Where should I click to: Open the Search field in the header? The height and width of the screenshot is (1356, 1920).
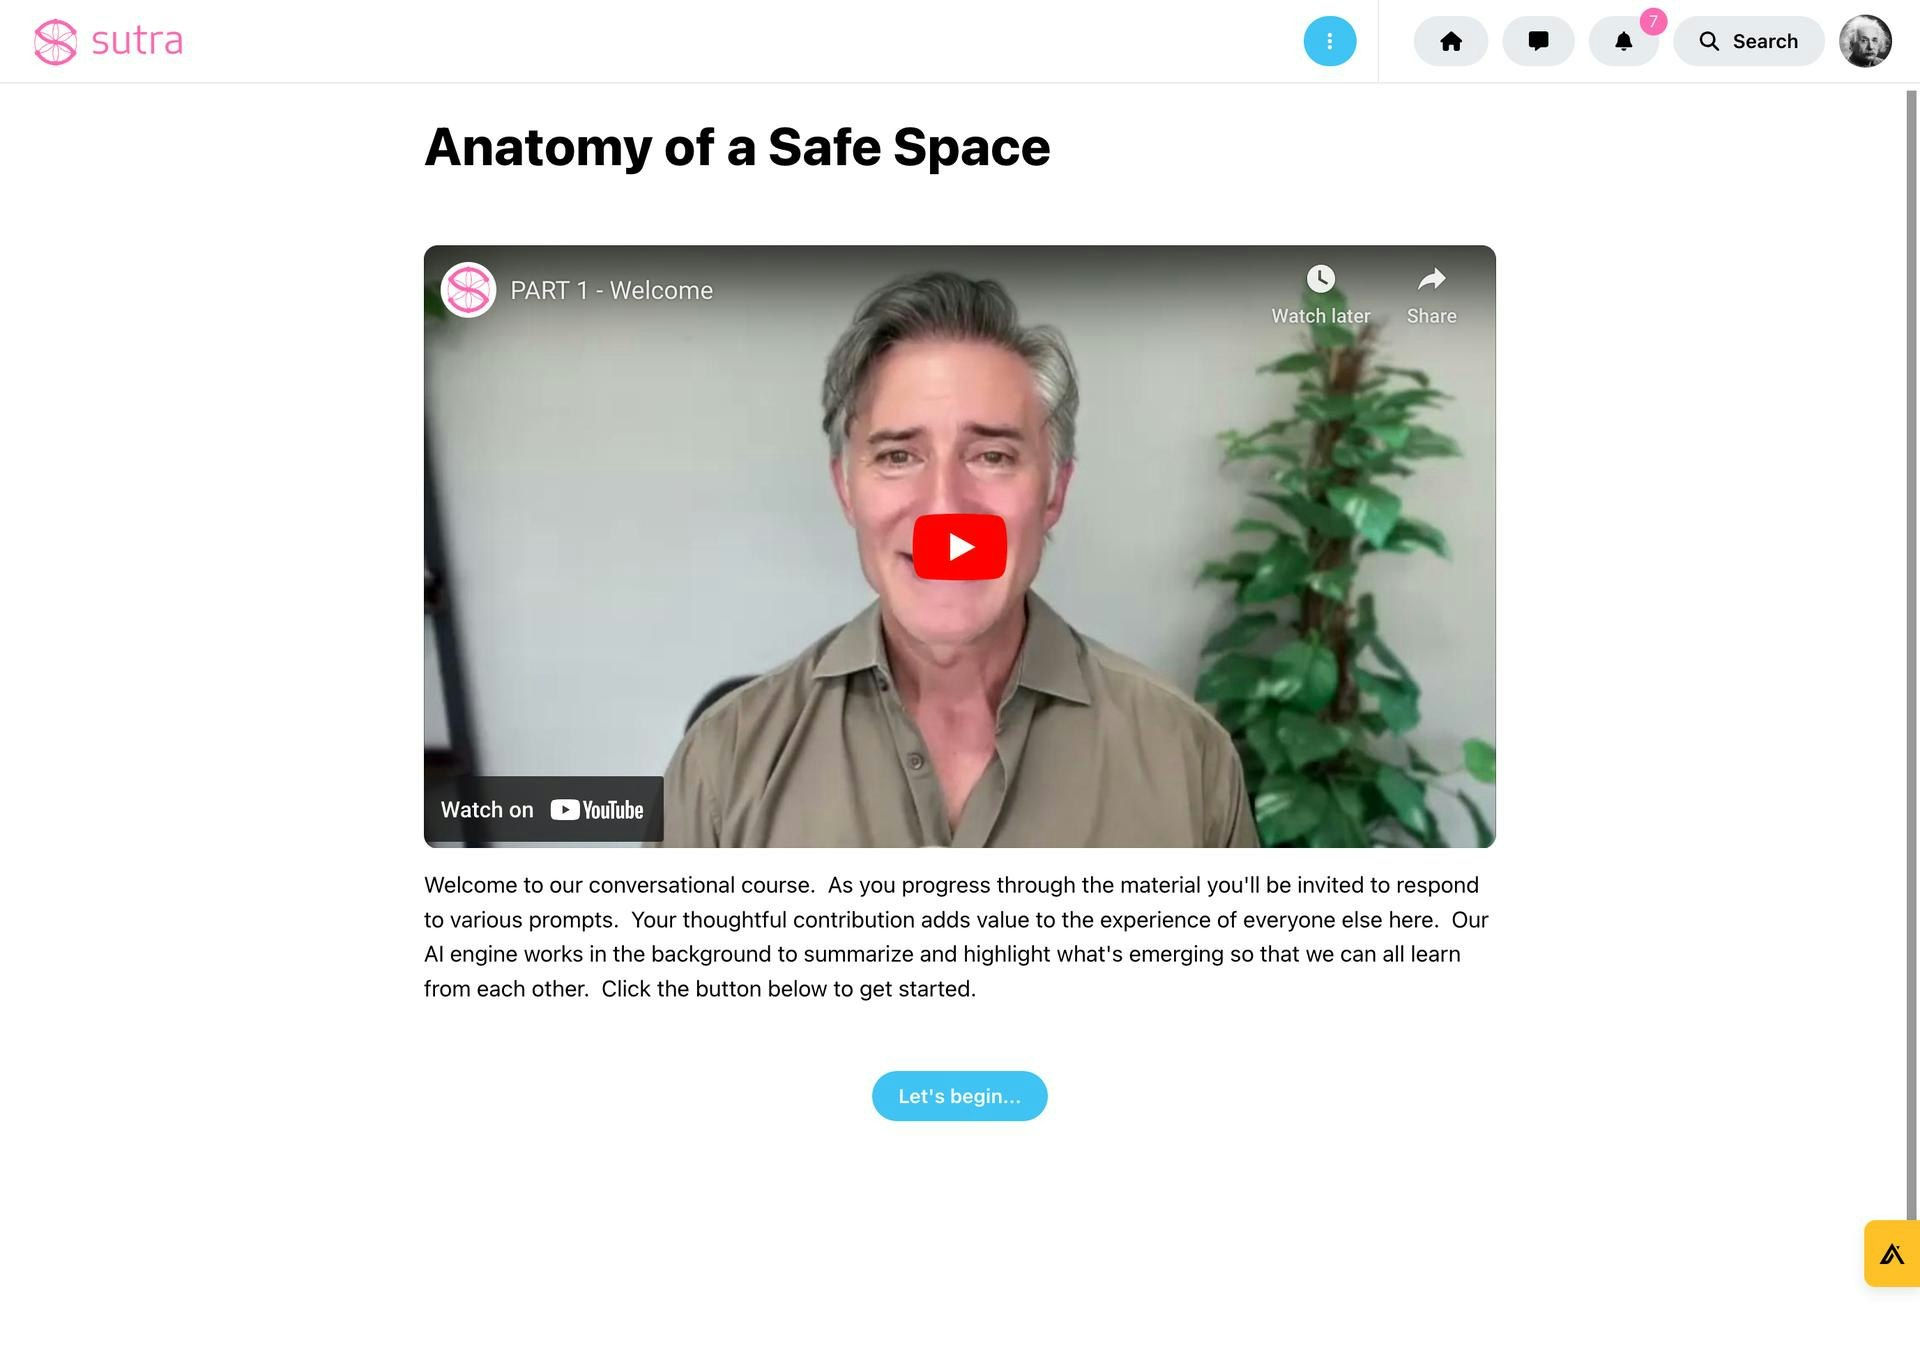pyautogui.click(x=1749, y=41)
